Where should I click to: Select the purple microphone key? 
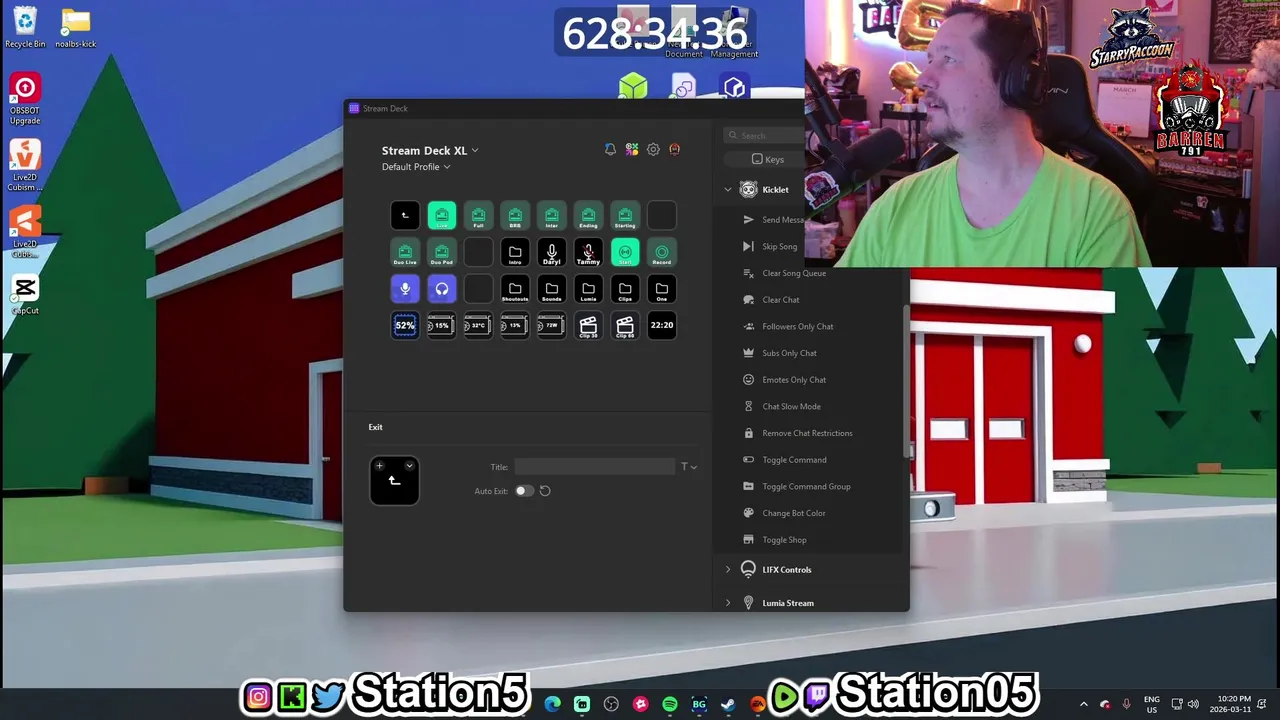[x=405, y=289]
